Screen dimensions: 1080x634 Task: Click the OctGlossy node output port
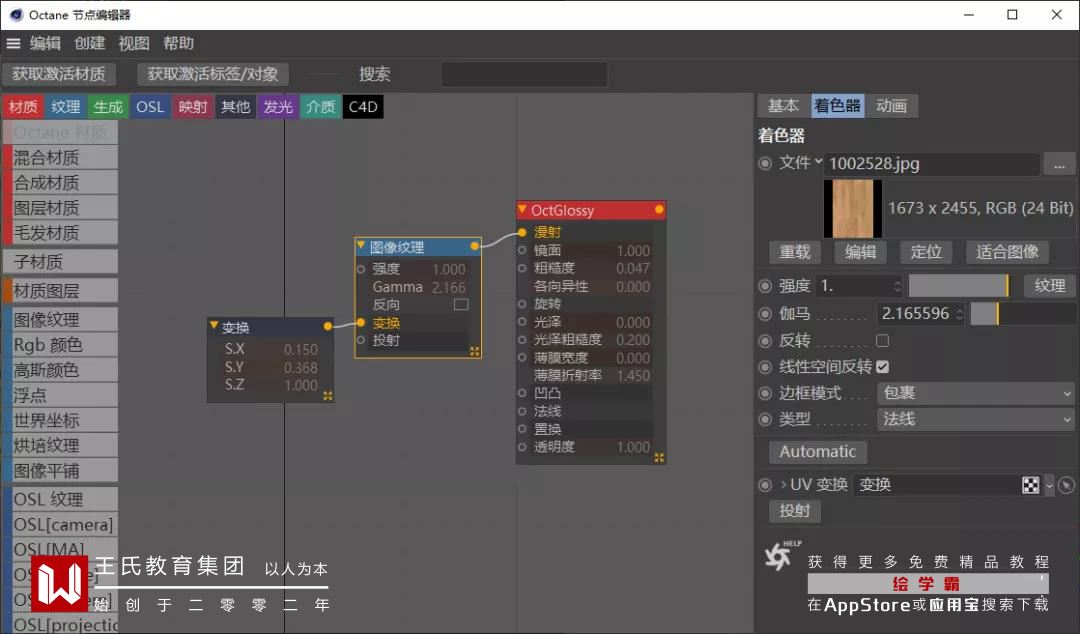(x=659, y=209)
